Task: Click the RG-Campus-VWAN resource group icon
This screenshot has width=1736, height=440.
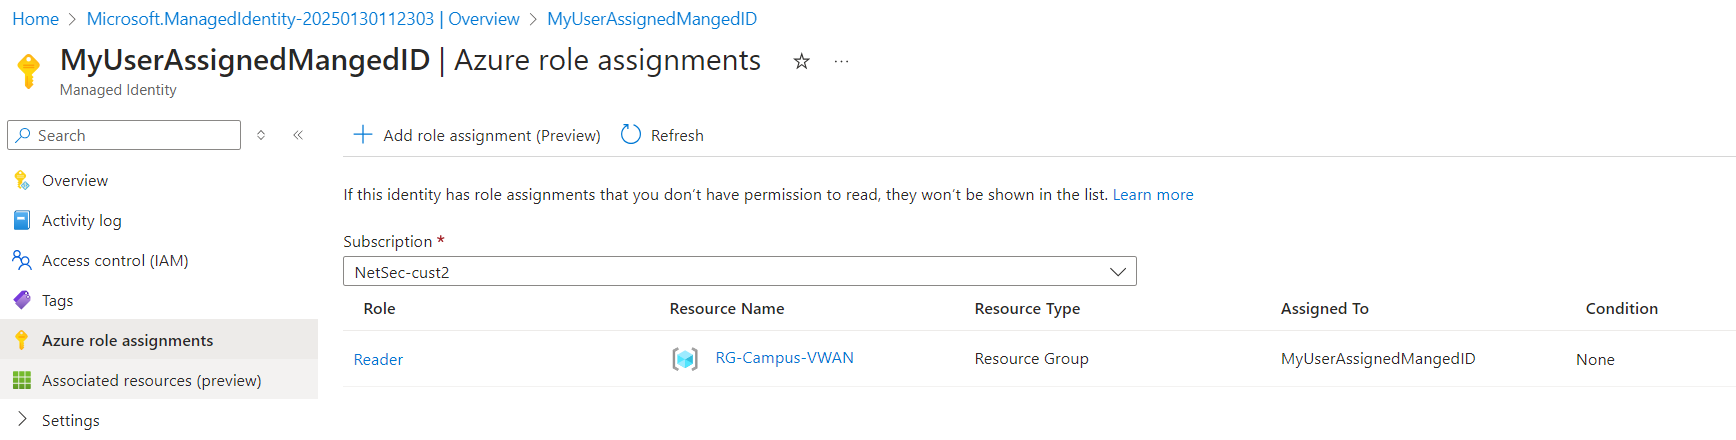Action: (x=685, y=359)
